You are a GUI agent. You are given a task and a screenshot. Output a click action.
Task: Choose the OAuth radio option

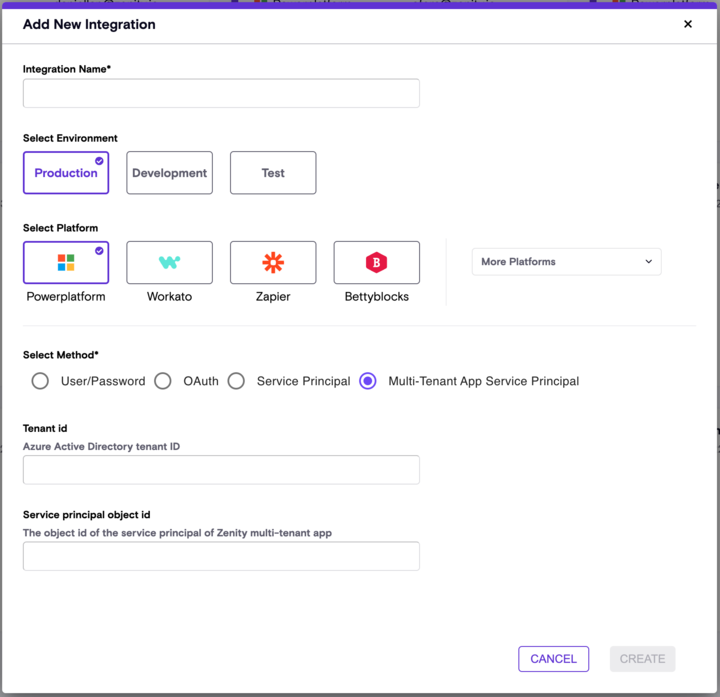coord(163,381)
